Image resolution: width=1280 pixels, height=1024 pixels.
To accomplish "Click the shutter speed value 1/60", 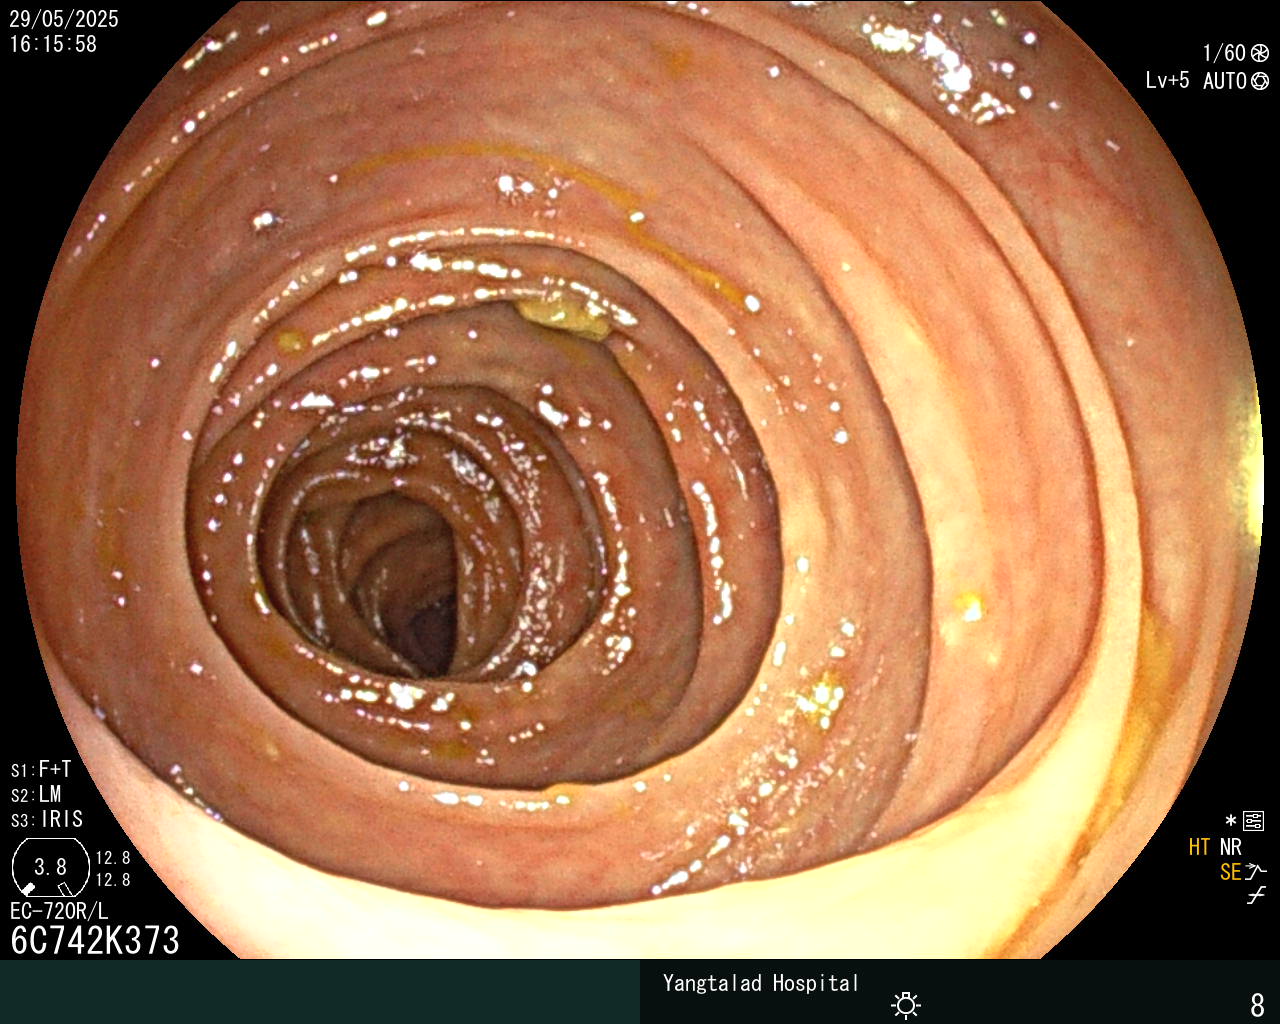I will (1224, 53).
